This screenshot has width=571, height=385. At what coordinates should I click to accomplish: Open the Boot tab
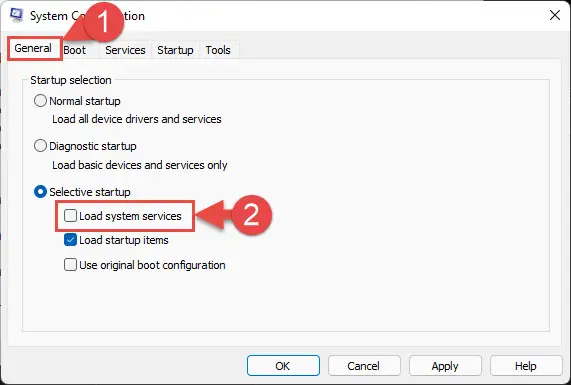pyautogui.click(x=75, y=50)
